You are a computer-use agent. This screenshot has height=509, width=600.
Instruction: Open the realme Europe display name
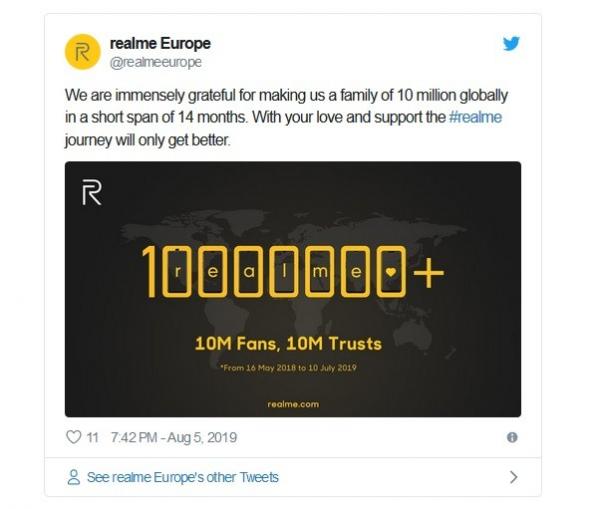(160, 43)
